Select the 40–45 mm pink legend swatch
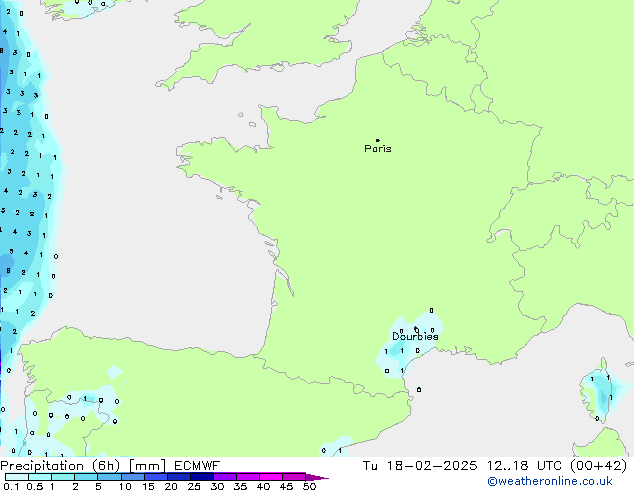 pos(271,477)
